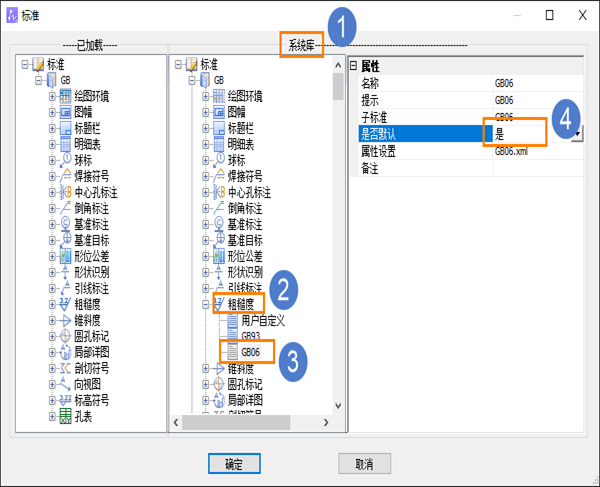The image size is (600, 487).
Task: Click the 焊接符号 icon in the 已加载 tree
Action: 65,176
